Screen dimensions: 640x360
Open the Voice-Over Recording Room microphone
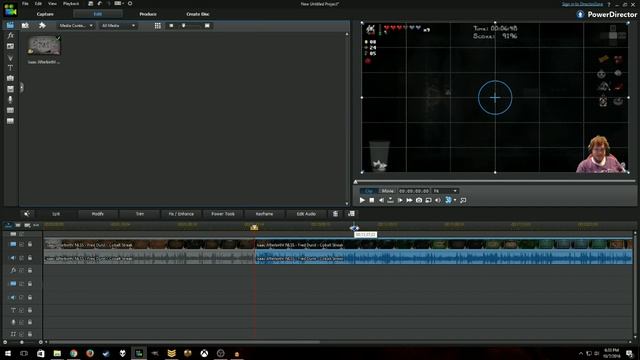10,100
